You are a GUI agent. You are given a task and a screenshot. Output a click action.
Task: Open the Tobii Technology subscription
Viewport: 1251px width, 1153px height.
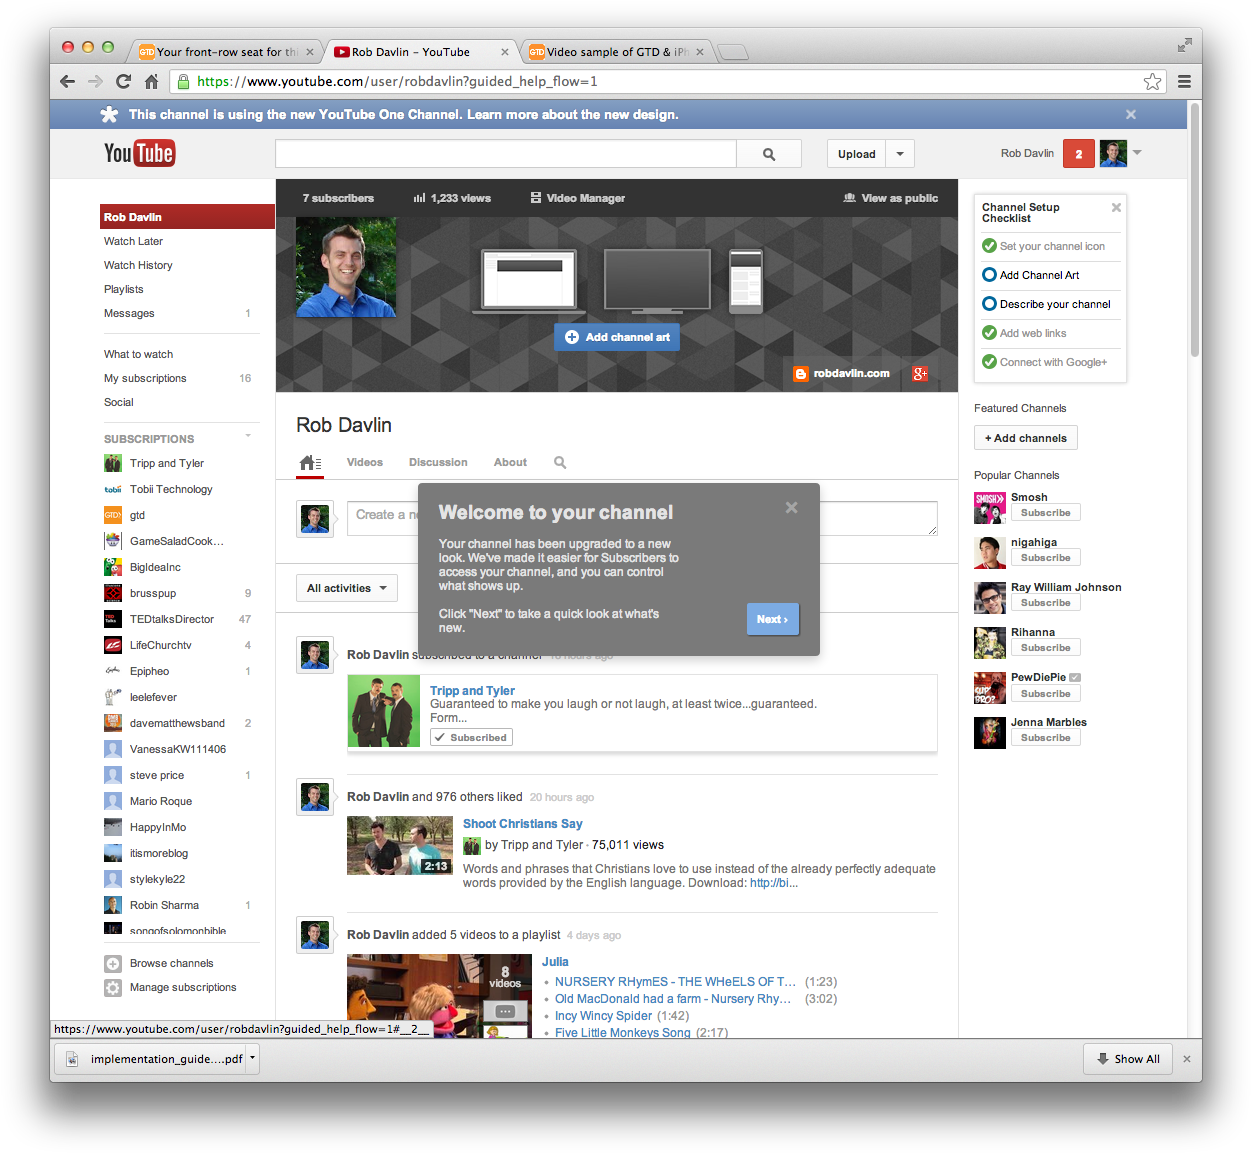(171, 489)
